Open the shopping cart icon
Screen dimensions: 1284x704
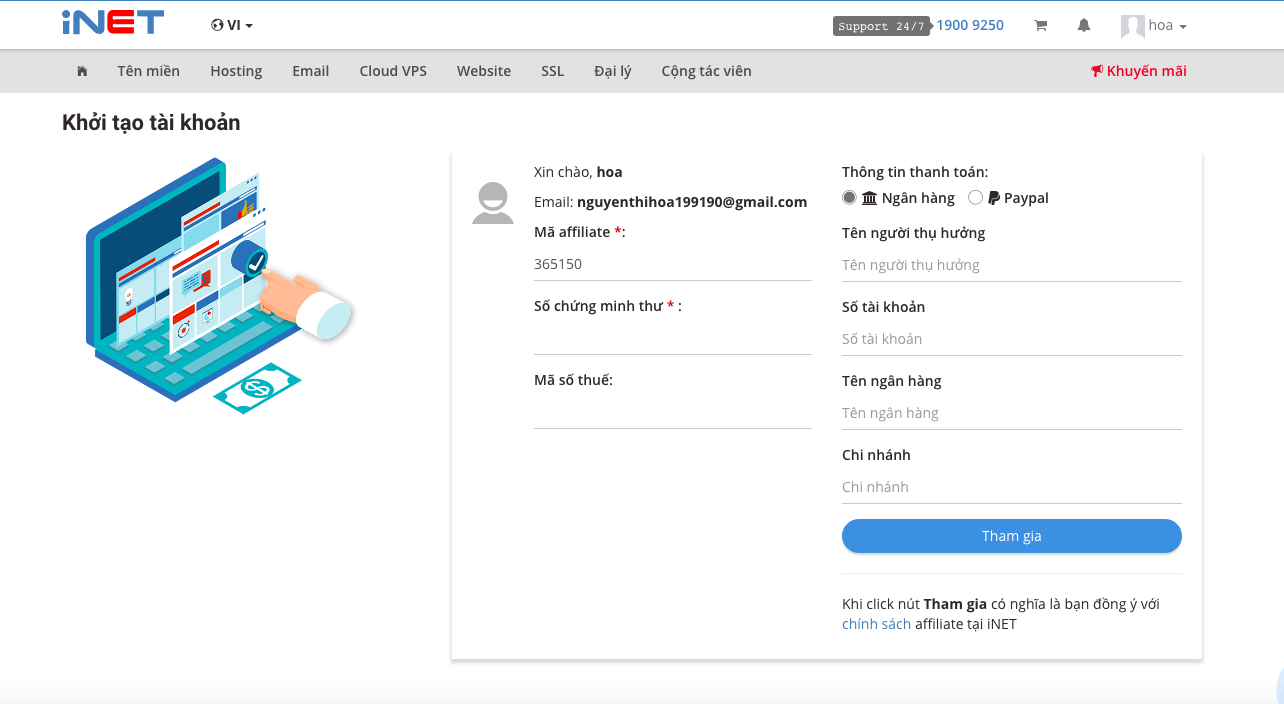pyautogui.click(x=1040, y=25)
